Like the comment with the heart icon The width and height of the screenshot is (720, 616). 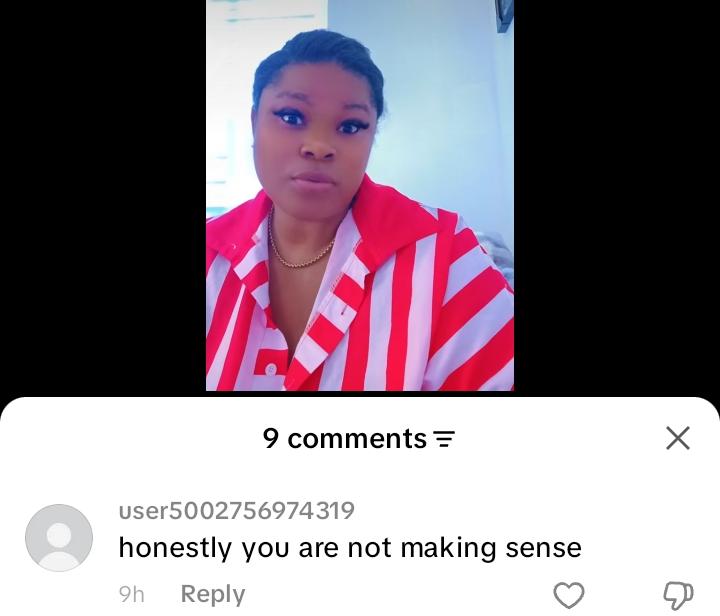pos(569,595)
